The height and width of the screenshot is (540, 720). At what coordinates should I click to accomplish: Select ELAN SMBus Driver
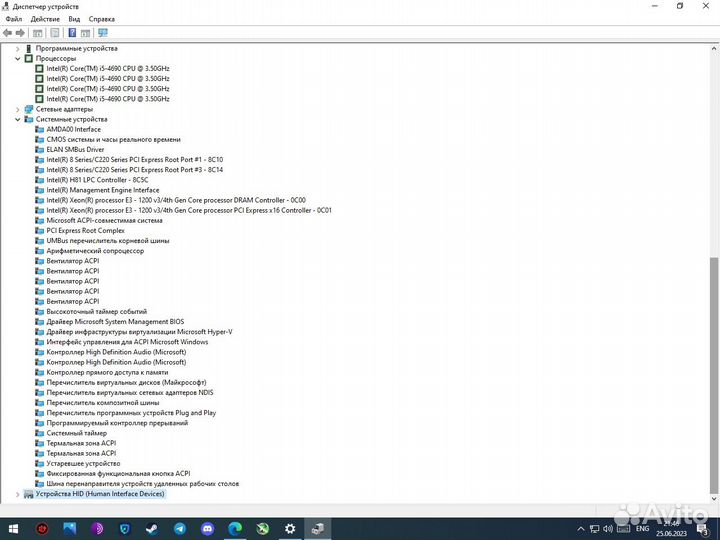tap(75, 150)
